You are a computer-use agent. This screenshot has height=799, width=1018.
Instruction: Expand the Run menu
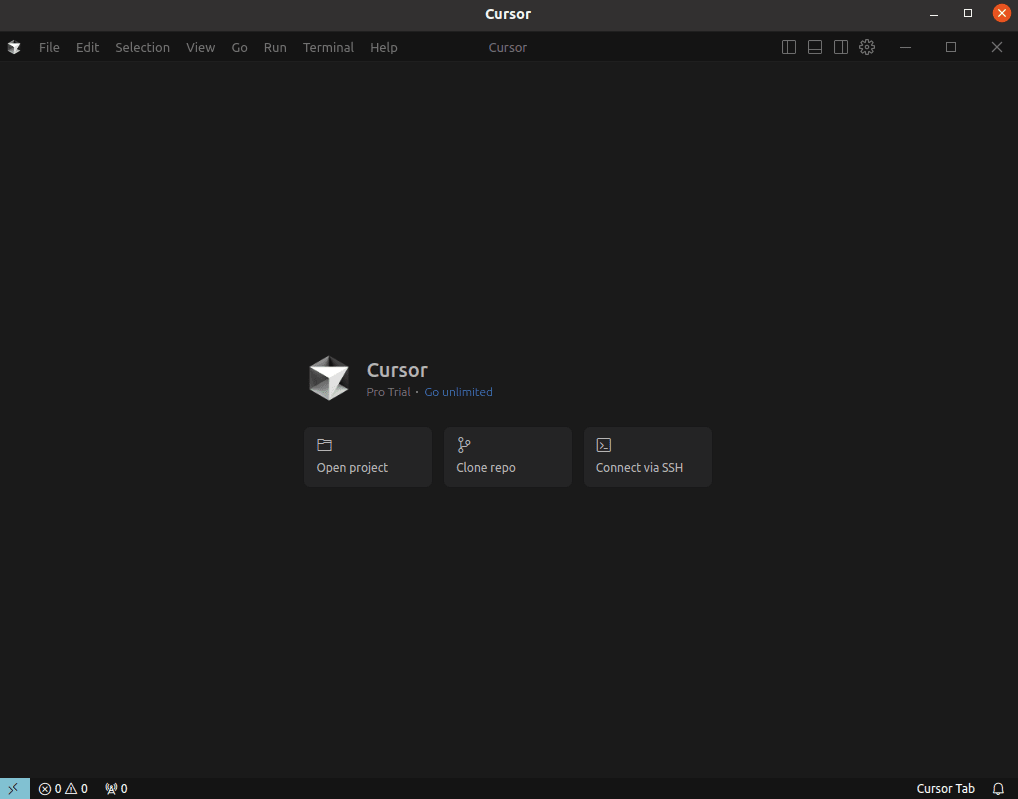click(275, 47)
